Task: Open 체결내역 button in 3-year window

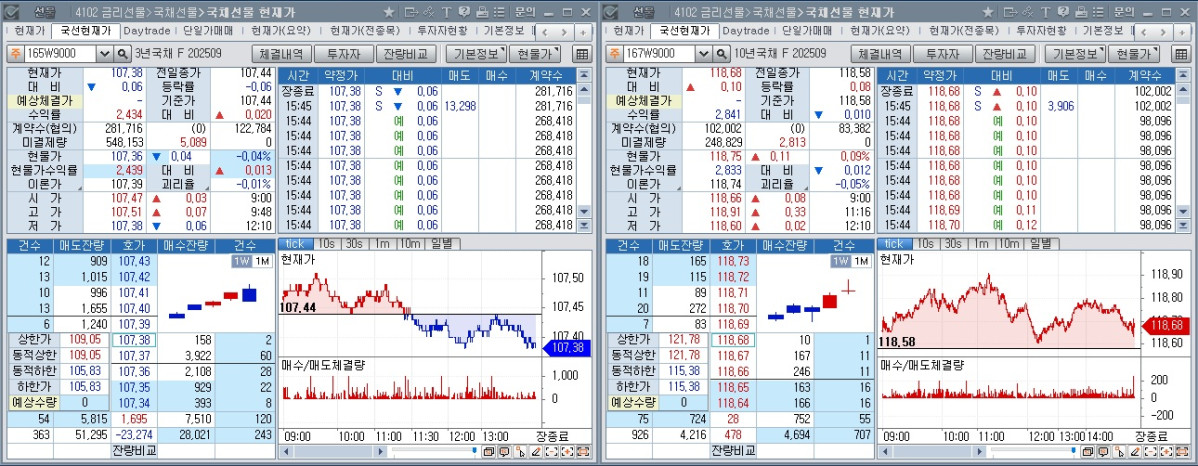Action: point(282,54)
